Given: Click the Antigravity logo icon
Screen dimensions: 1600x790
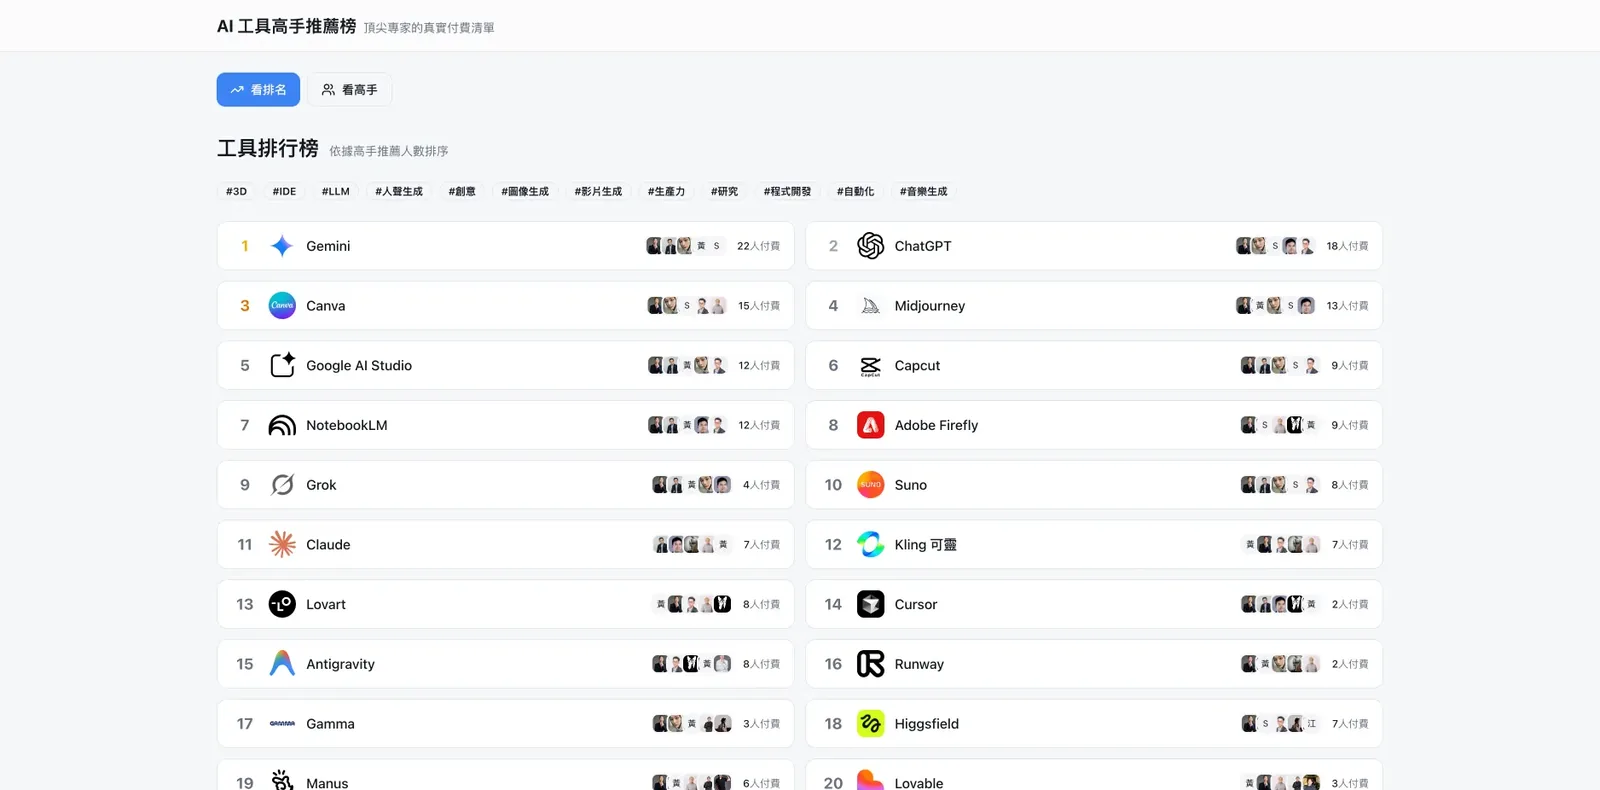Looking at the screenshot, I should click(282, 664).
